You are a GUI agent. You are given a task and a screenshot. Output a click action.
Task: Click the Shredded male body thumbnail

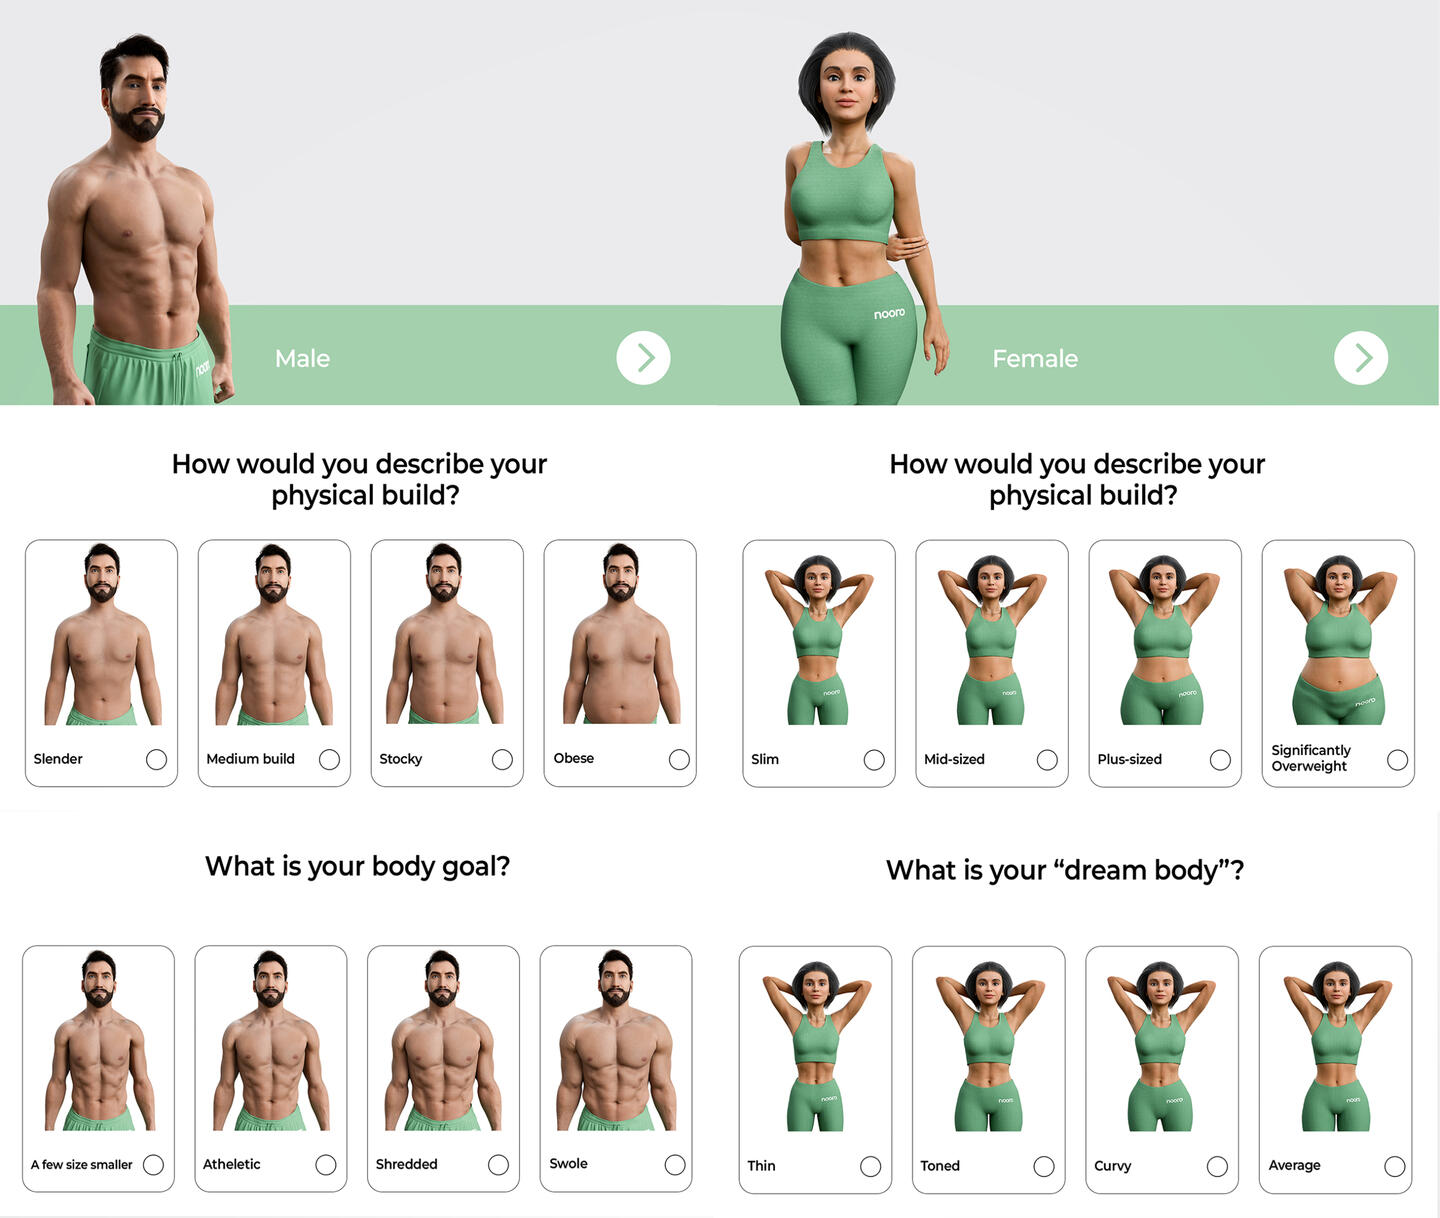tap(443, 1040)
